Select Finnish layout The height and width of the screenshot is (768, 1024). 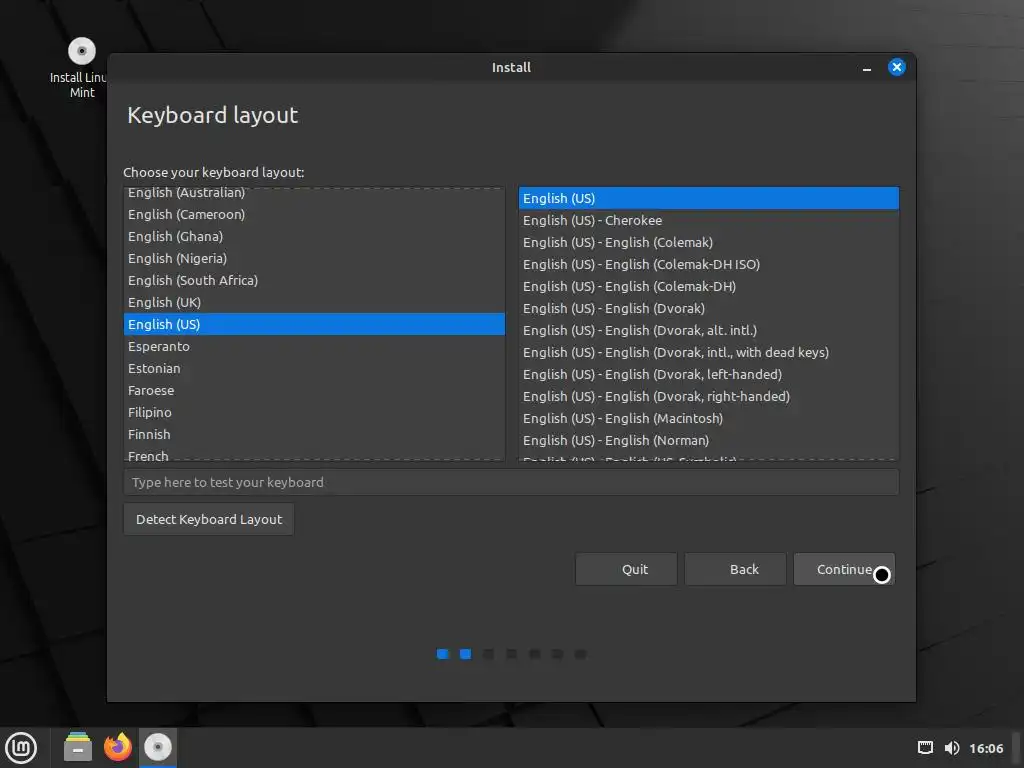314,434
